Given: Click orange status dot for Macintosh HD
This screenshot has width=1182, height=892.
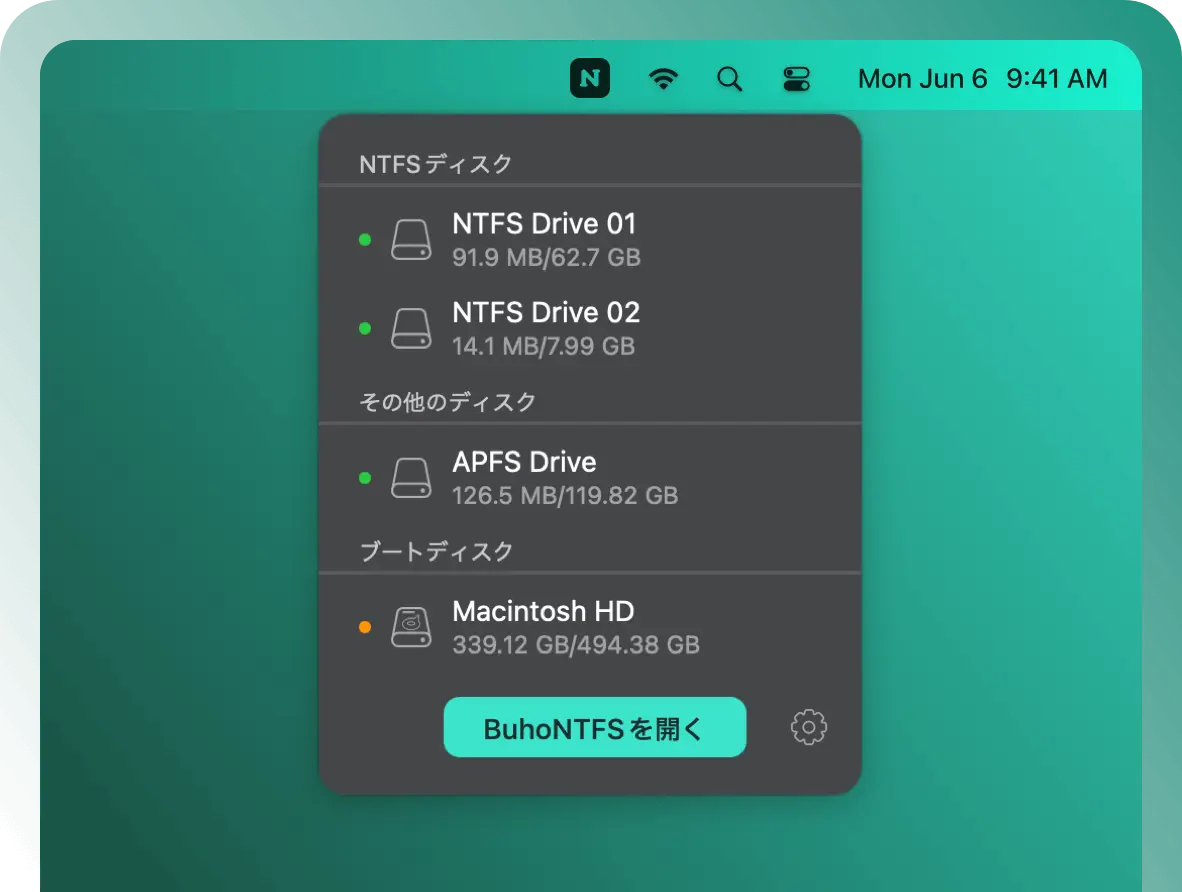Looking at the screenshot, I should point(365,627).
